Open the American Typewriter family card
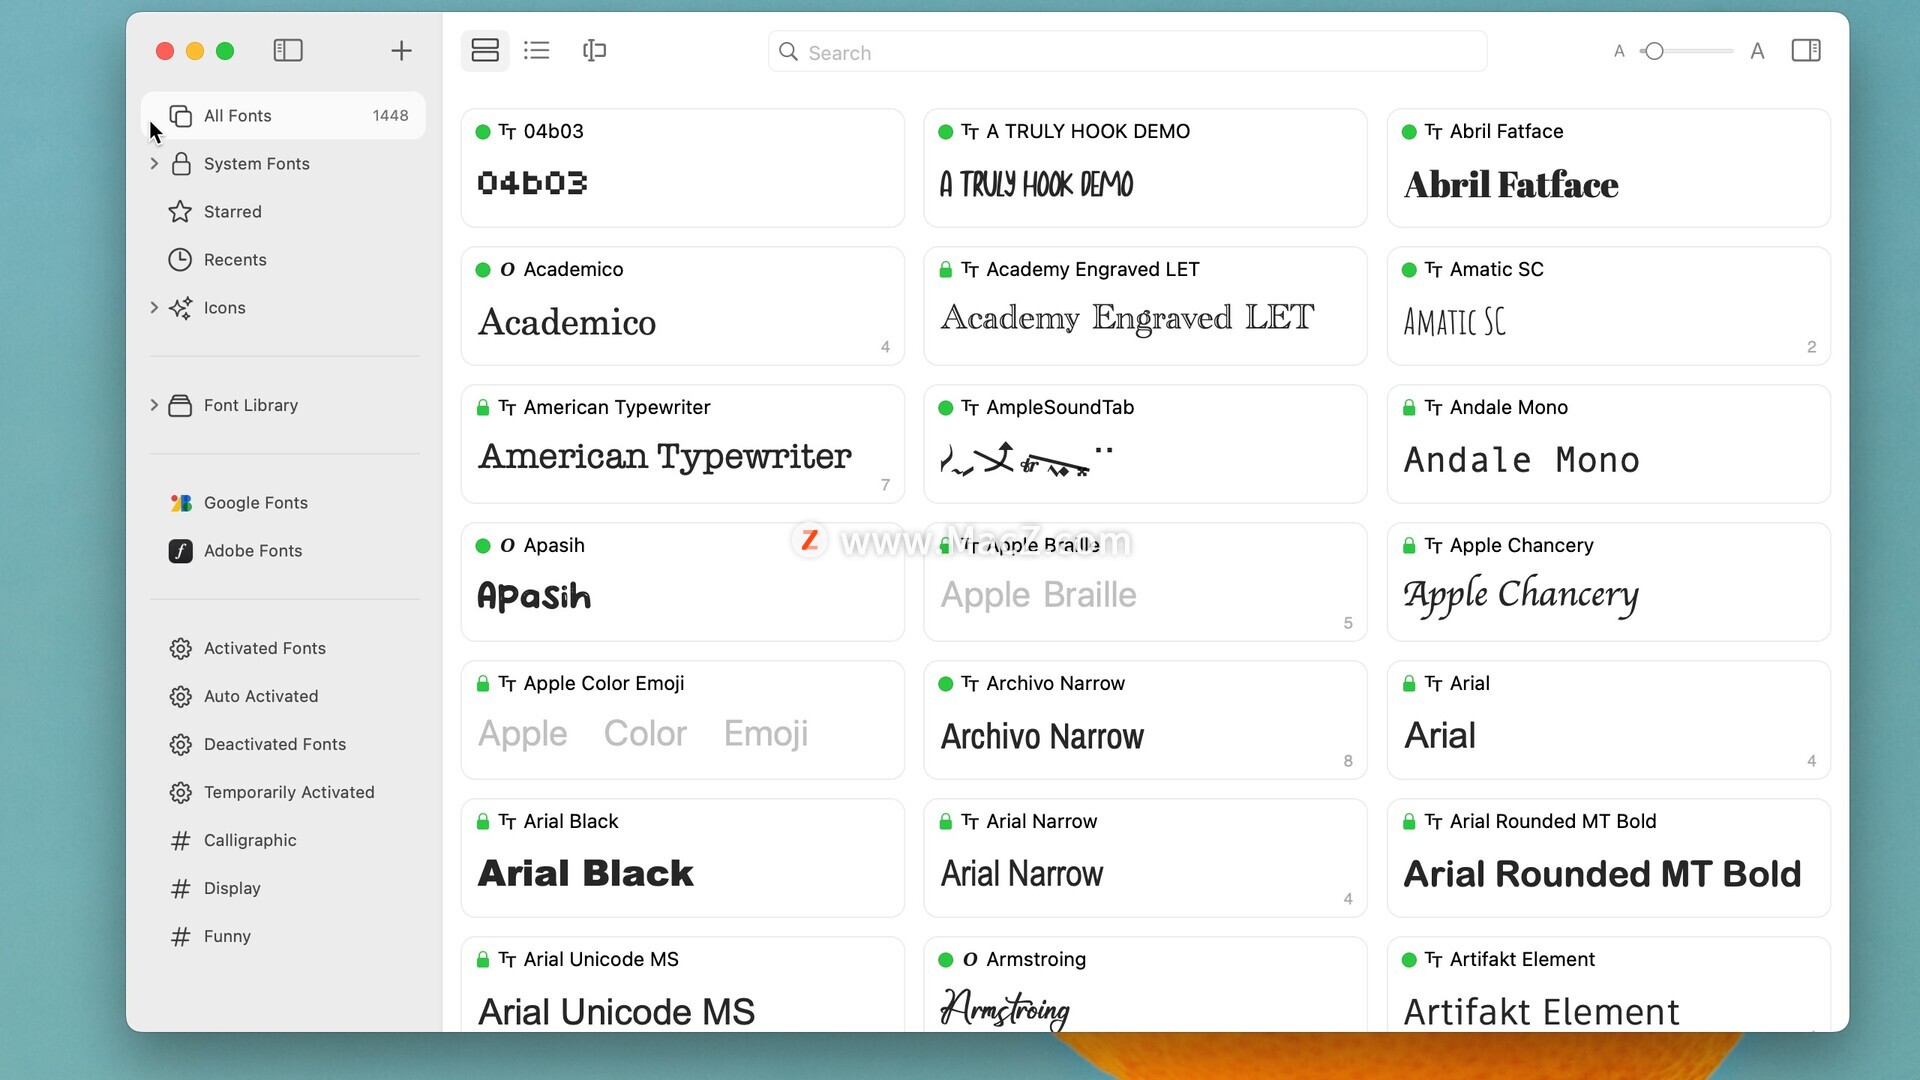1920x1080 pixels. tap(682, 444)
